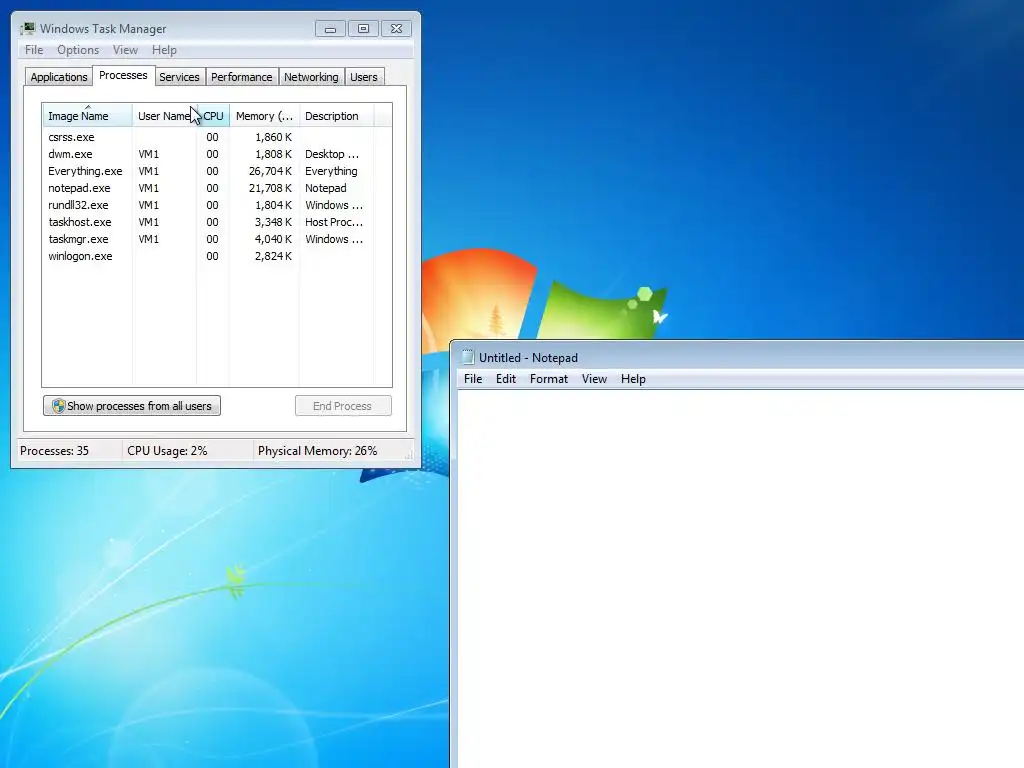Click the 21,708 K memory value
Image resolution: width=1024 pixels, height=768 pixels.
tap(270, 188)
